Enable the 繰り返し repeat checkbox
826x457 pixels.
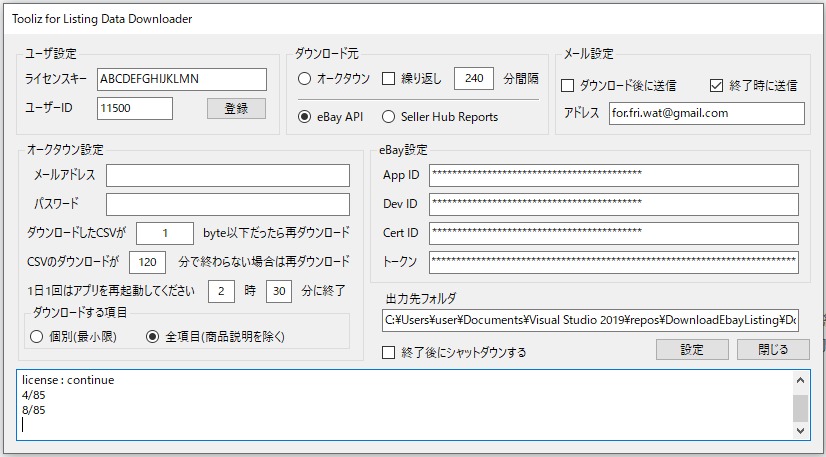(x=389, y=79)
